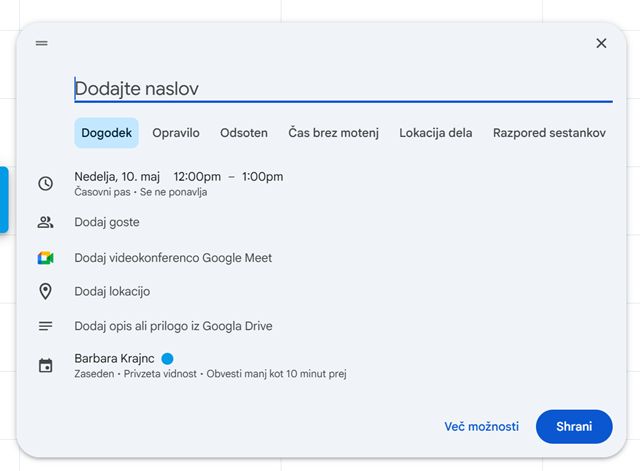
Task: Focus the Dodajte naslov title field
Action: (343, 89)
